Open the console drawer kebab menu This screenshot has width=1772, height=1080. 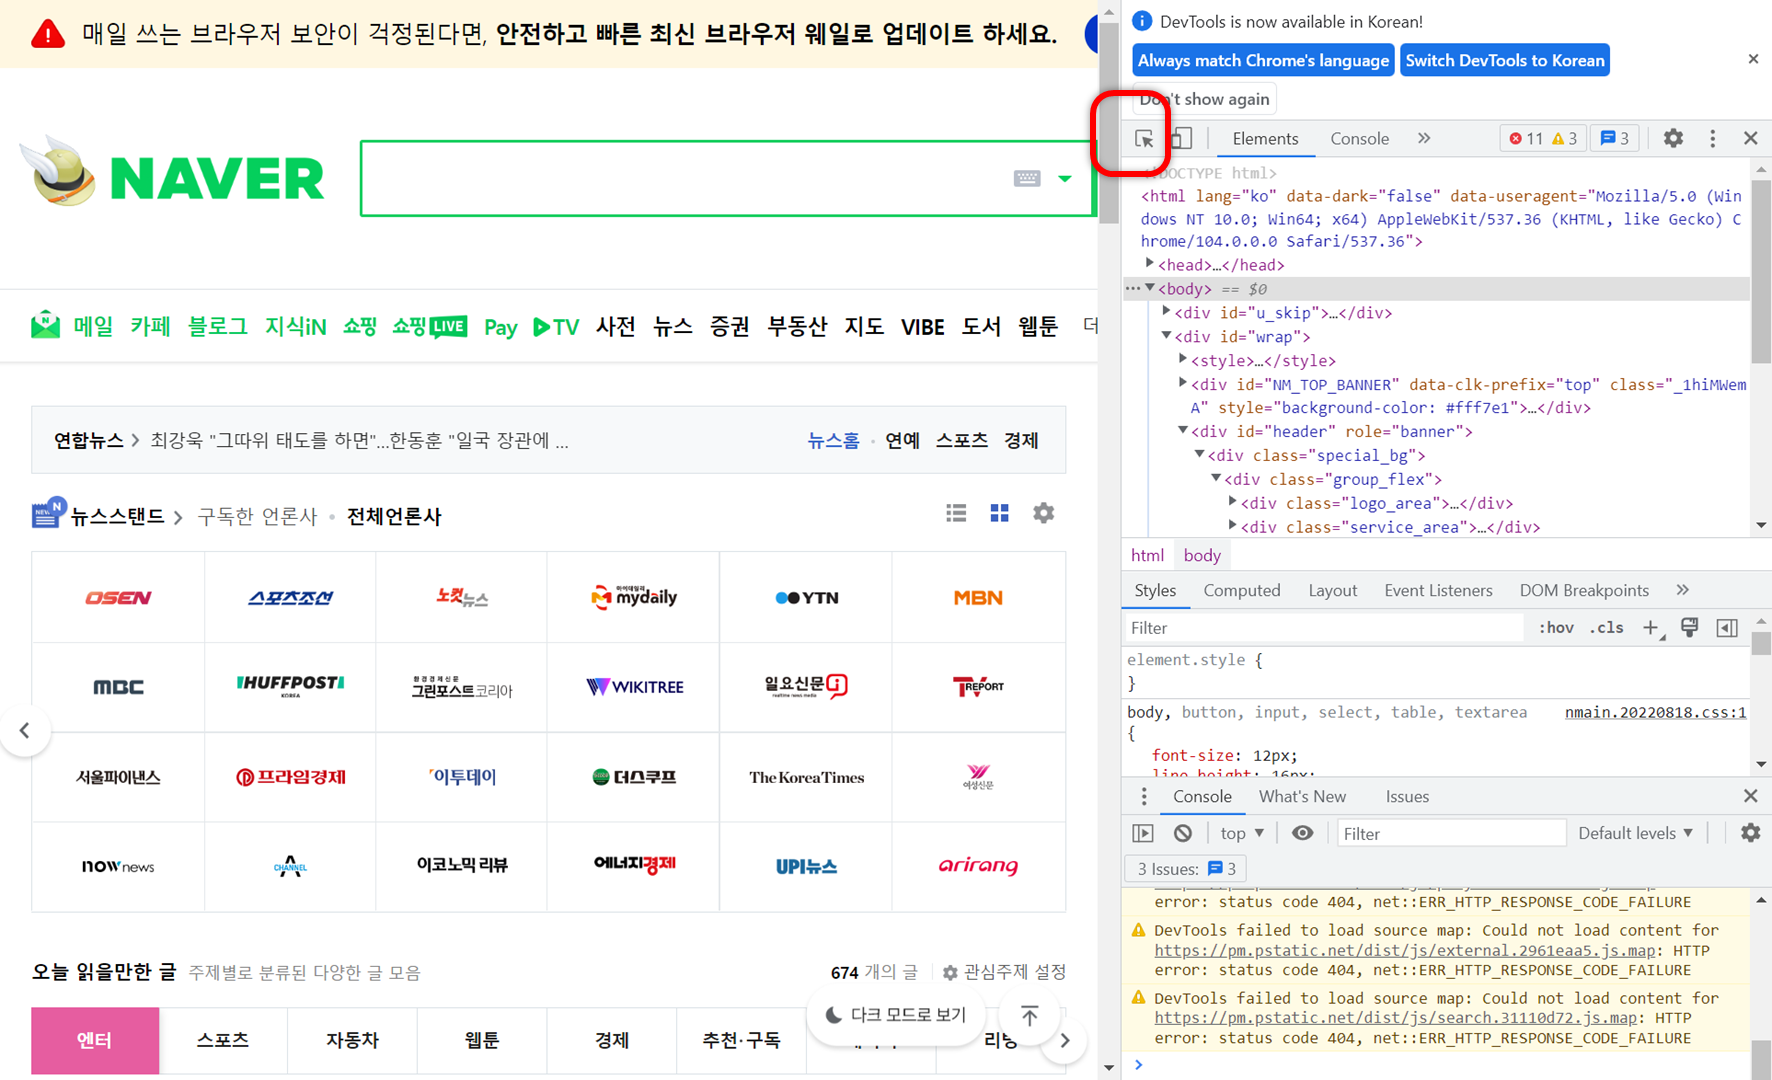pyautogui.click(x=1144, y=796)
